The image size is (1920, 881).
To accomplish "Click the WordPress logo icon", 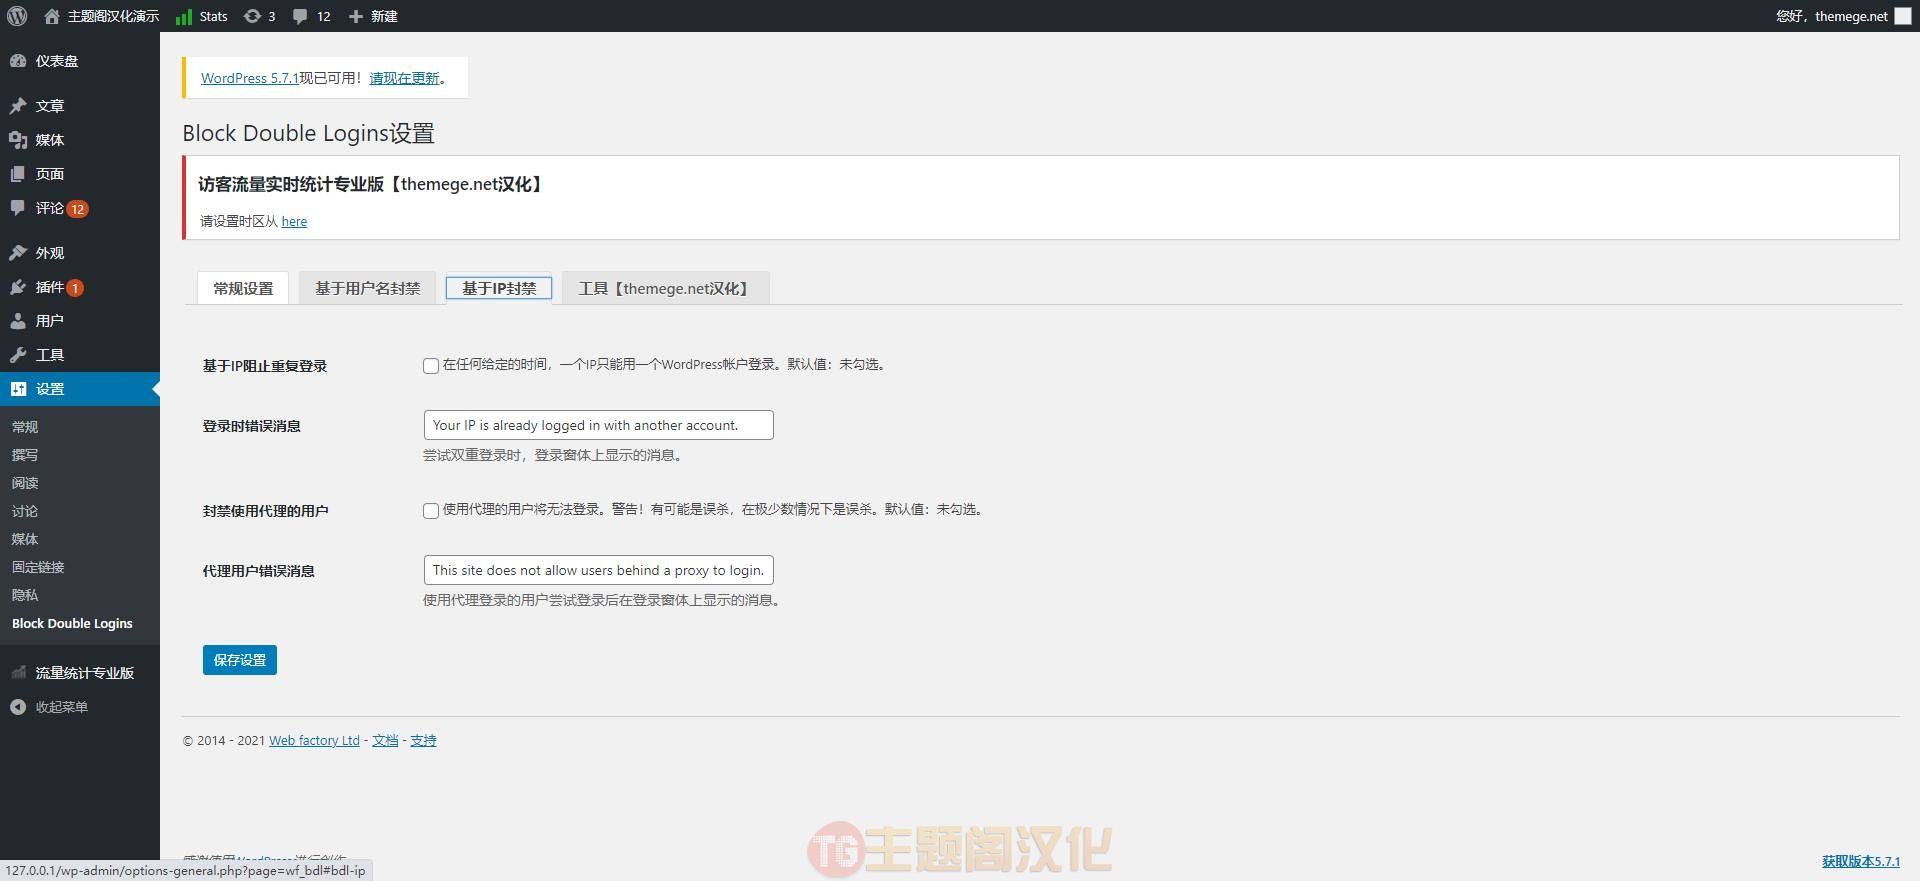I will tap(17, 16).
